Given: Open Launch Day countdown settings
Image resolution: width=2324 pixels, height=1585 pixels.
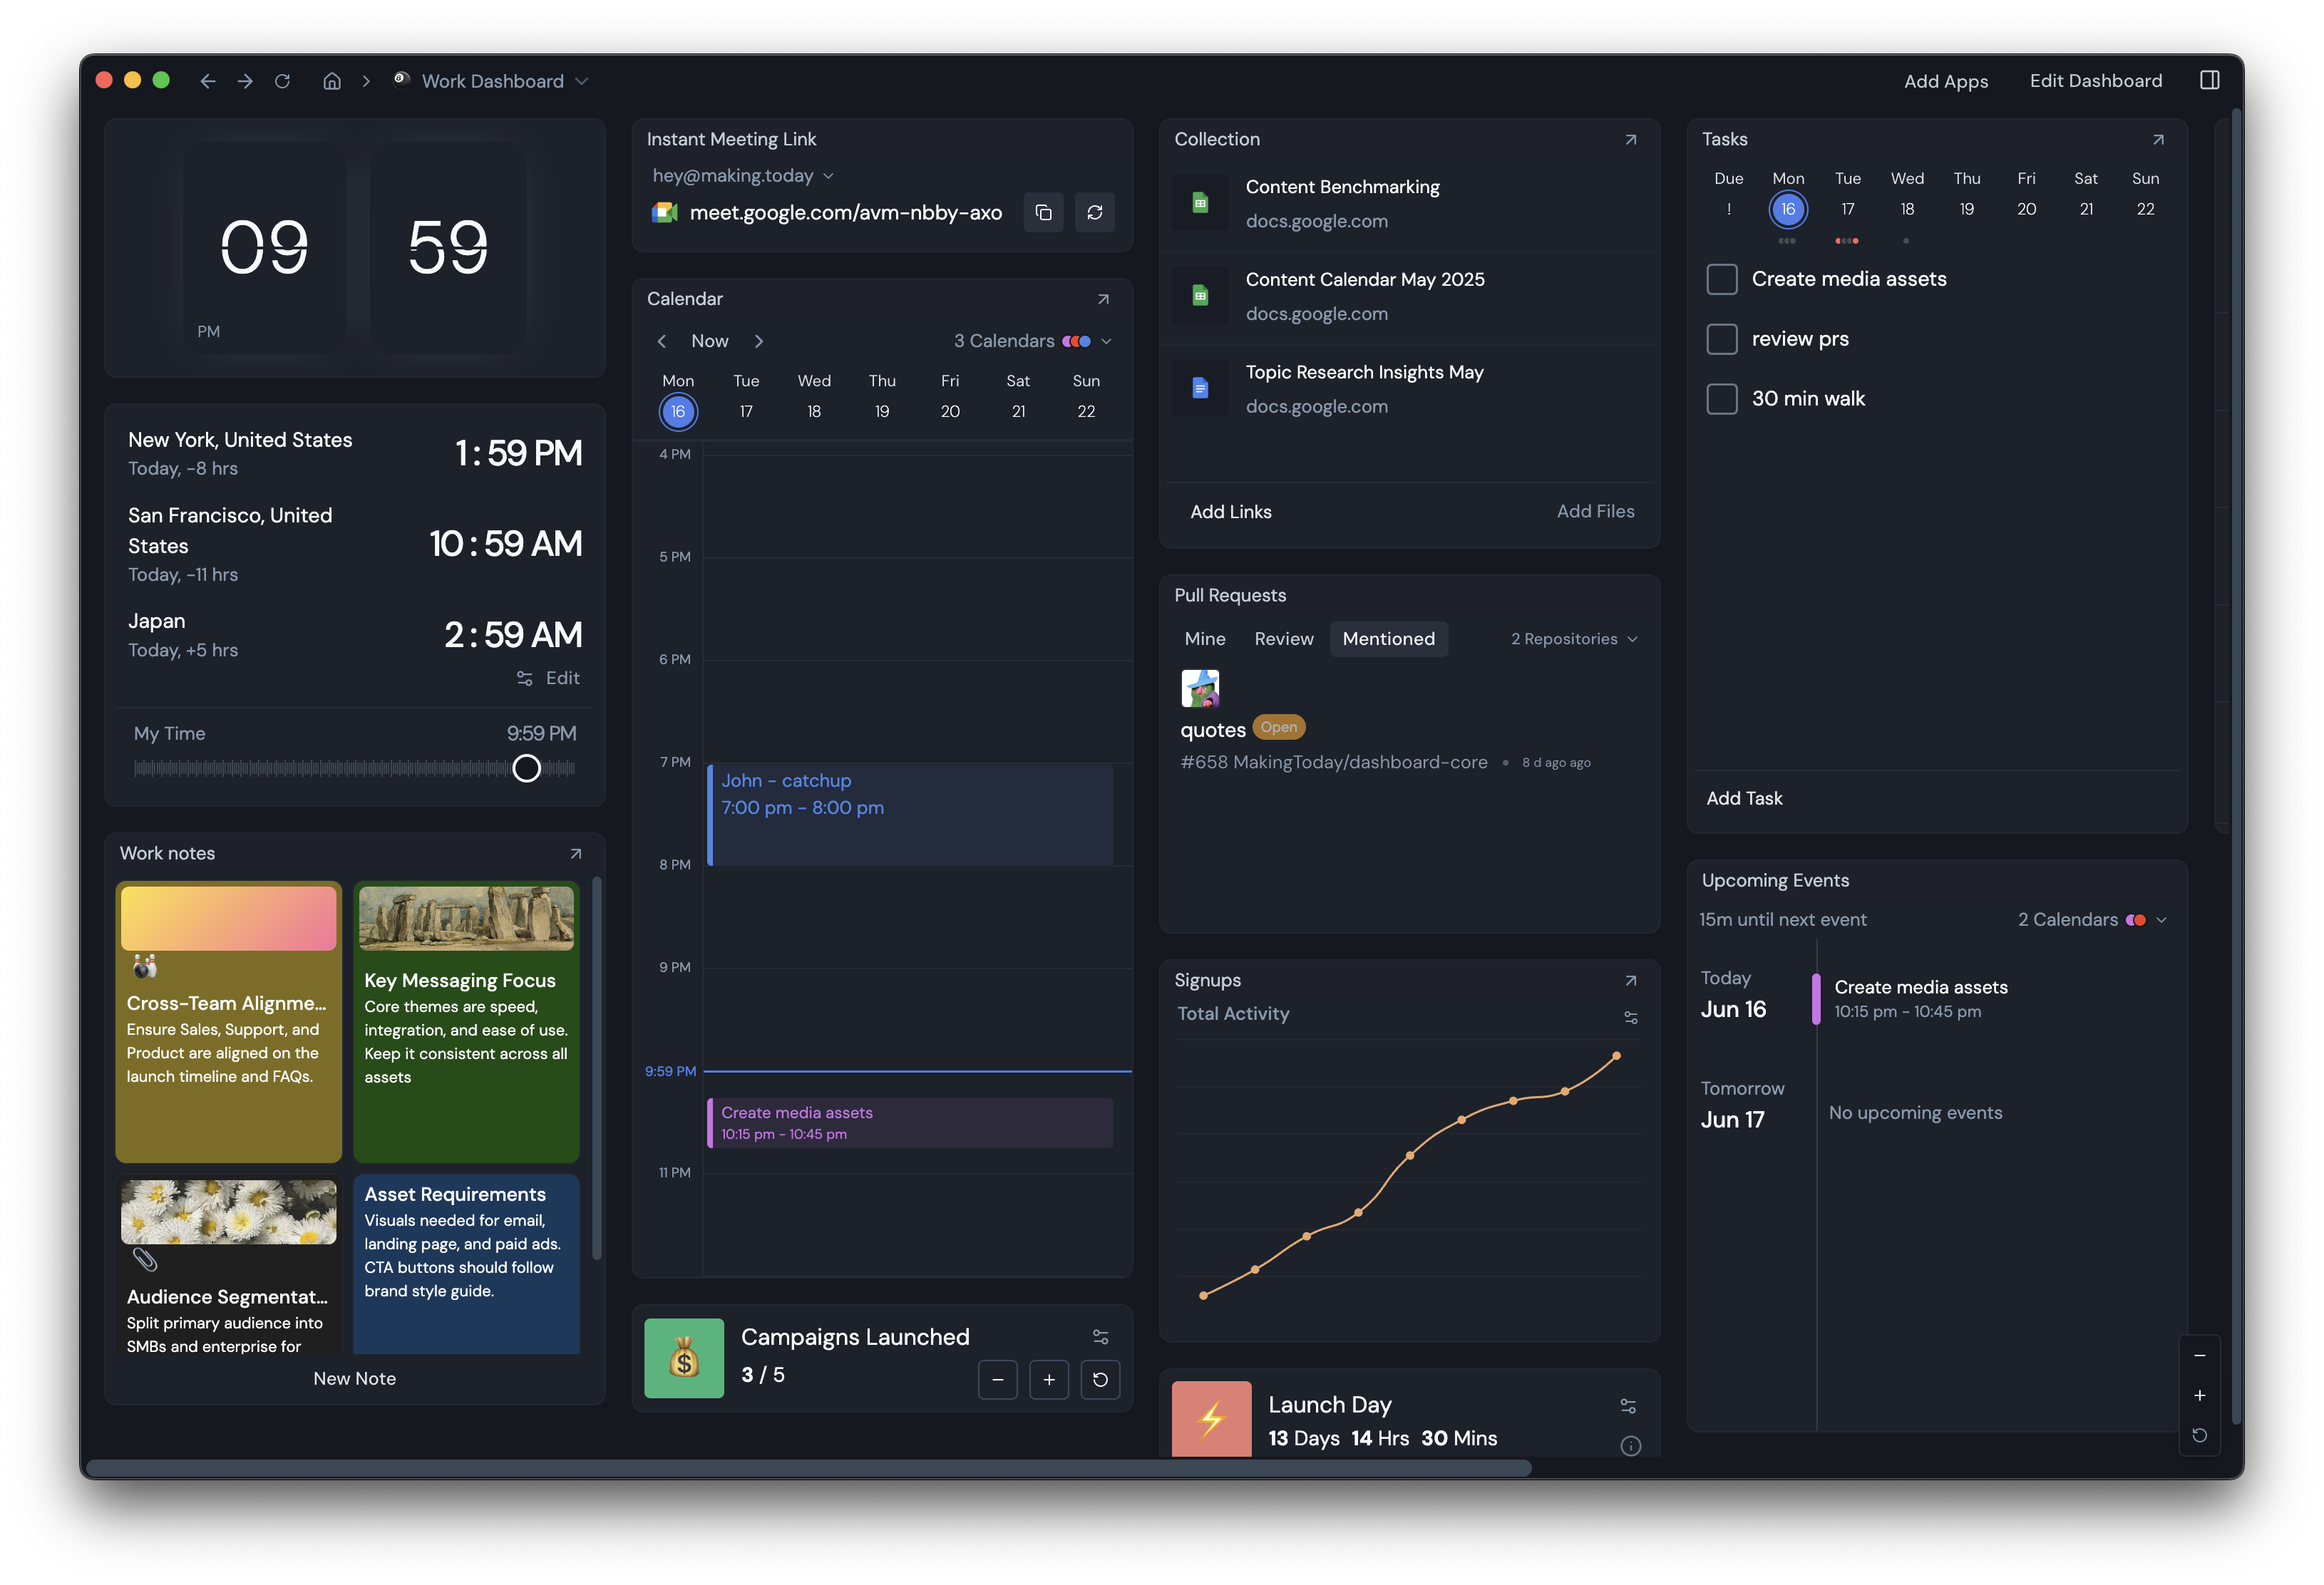Looking at the screenshot, I should click(1628, 1406).
